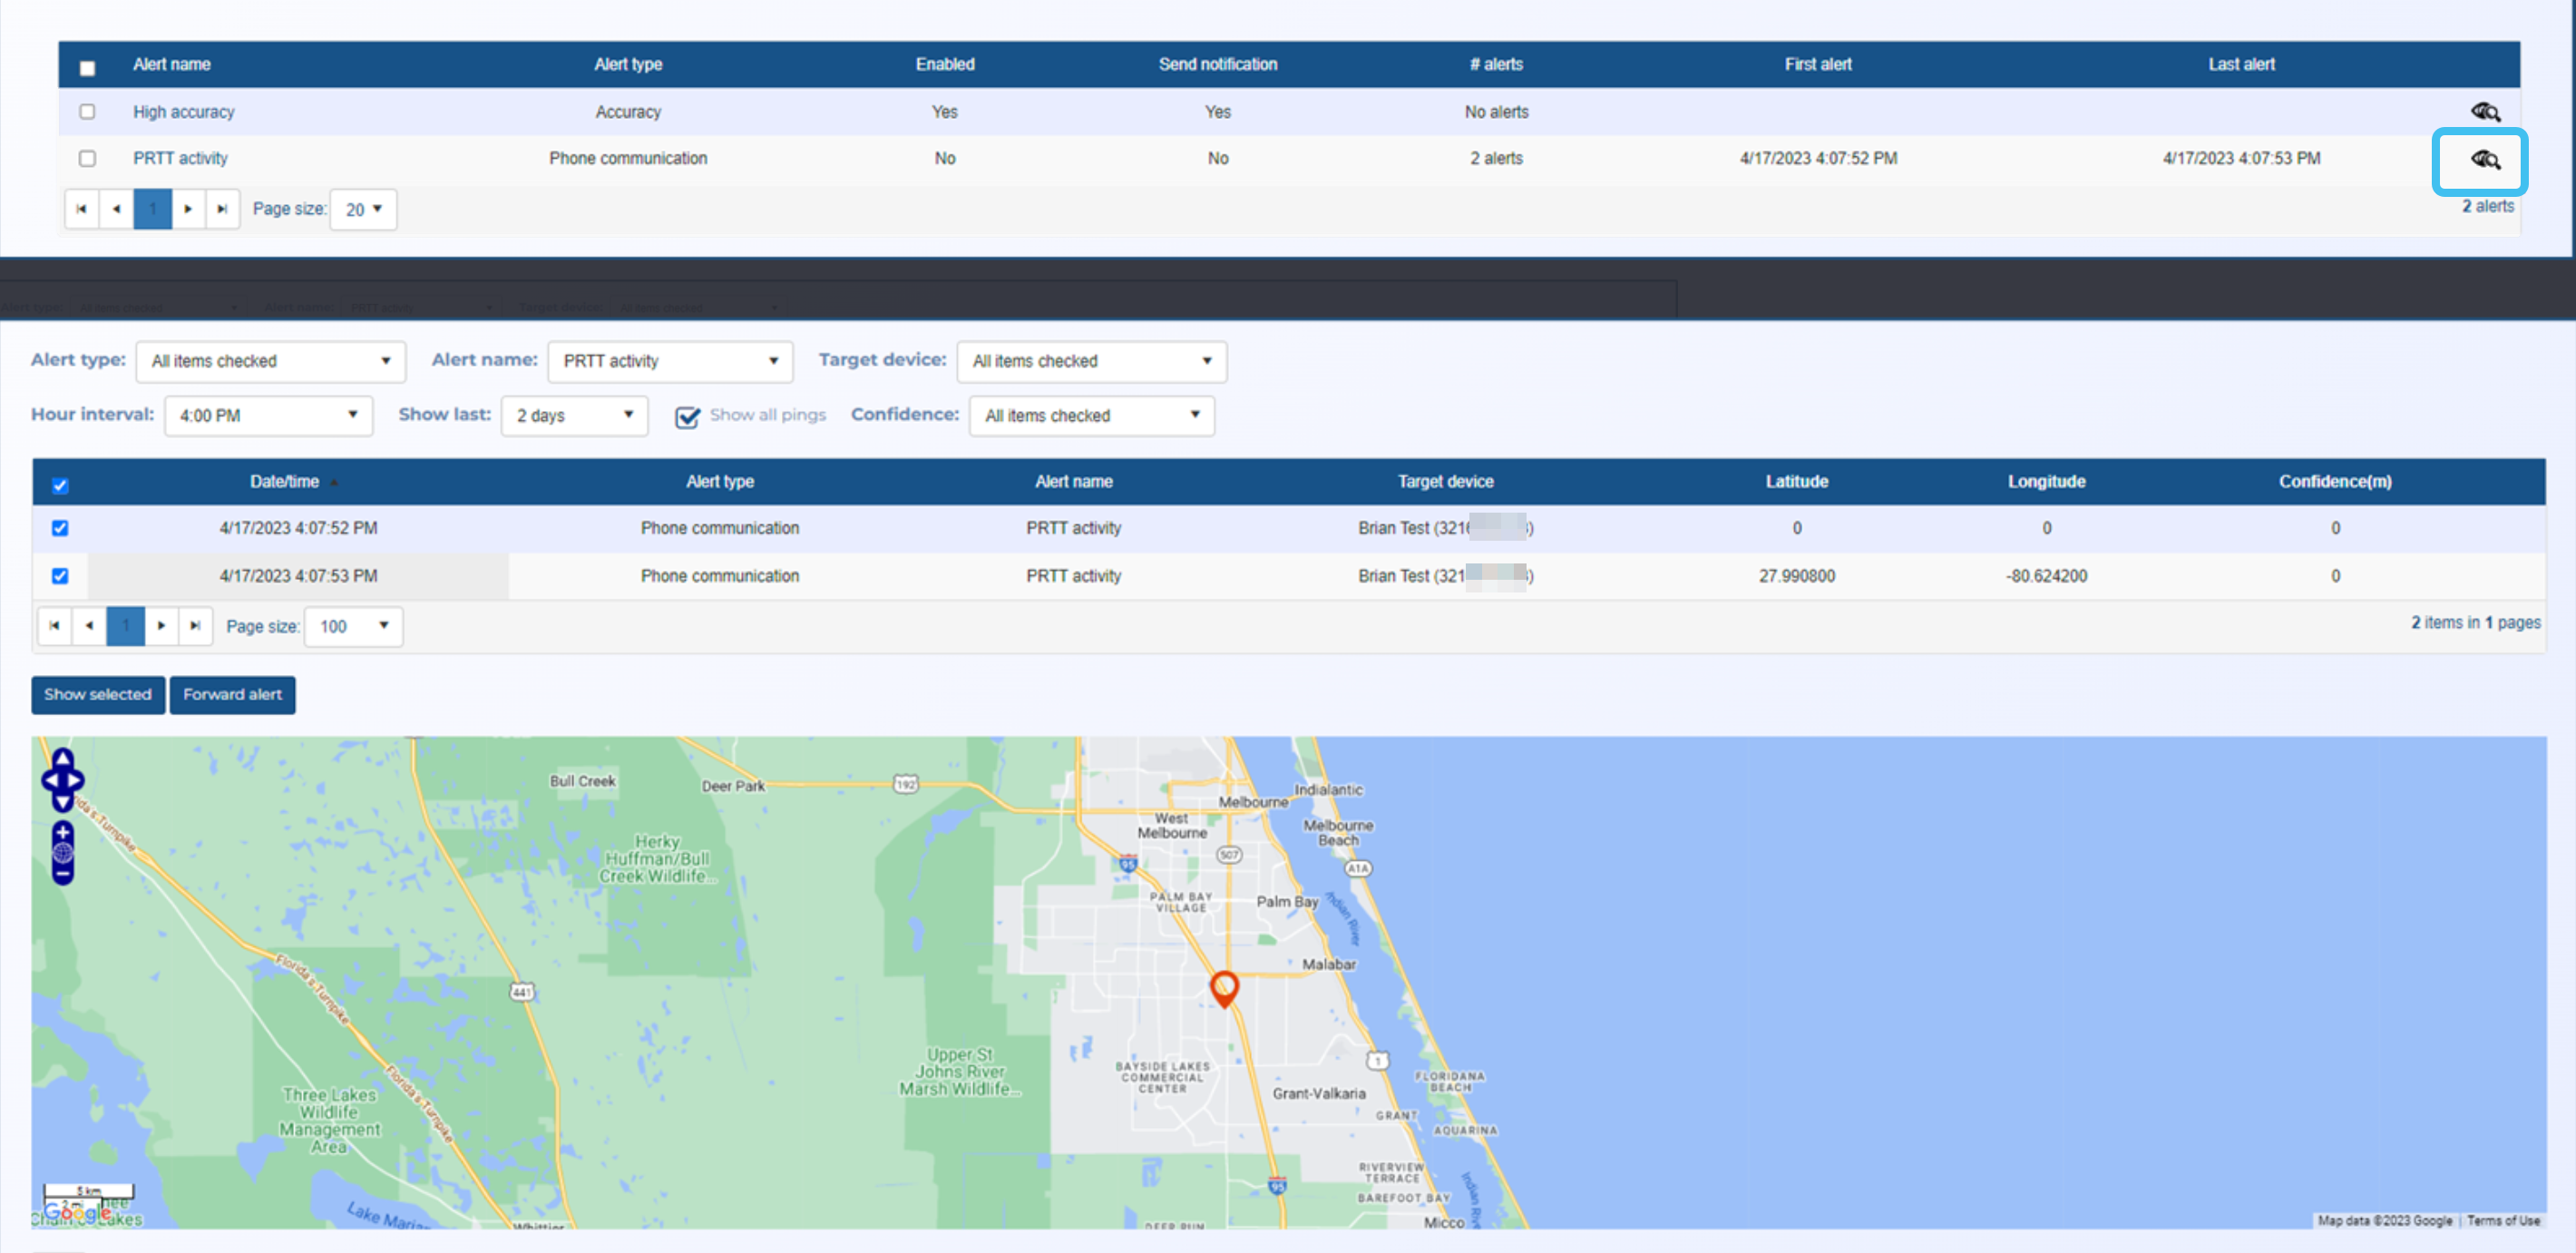Expand the Show last dropdown
The height and width of the screenshot is (1253, 2576).
pos(574,416)
